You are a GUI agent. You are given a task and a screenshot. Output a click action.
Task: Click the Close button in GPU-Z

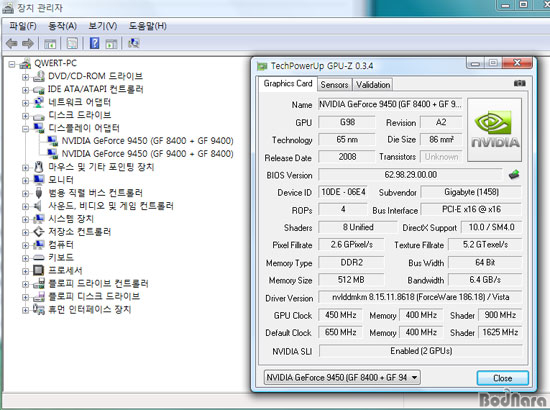pos(502,378)
